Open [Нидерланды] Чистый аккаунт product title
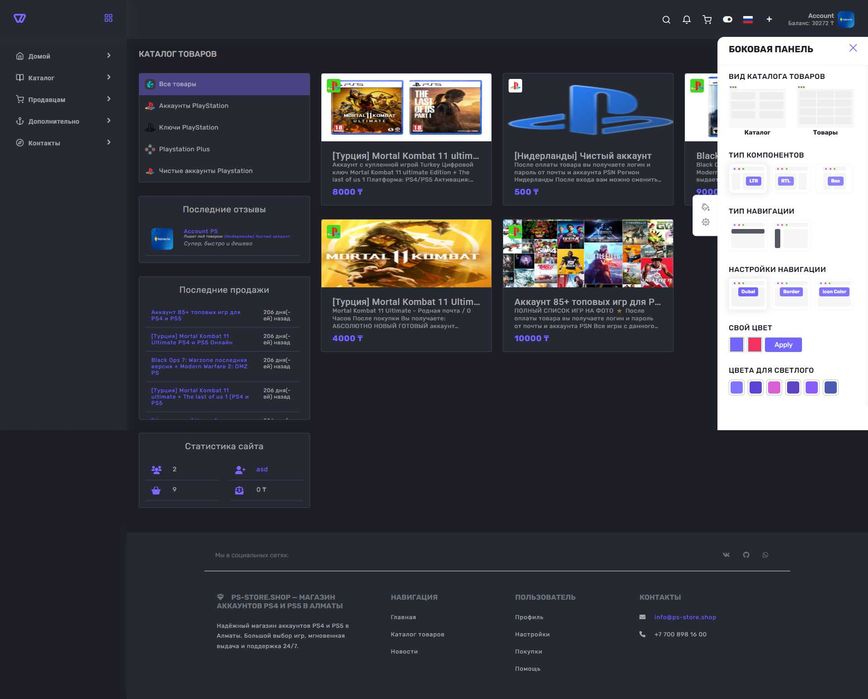868x699 pixels. 582,156
